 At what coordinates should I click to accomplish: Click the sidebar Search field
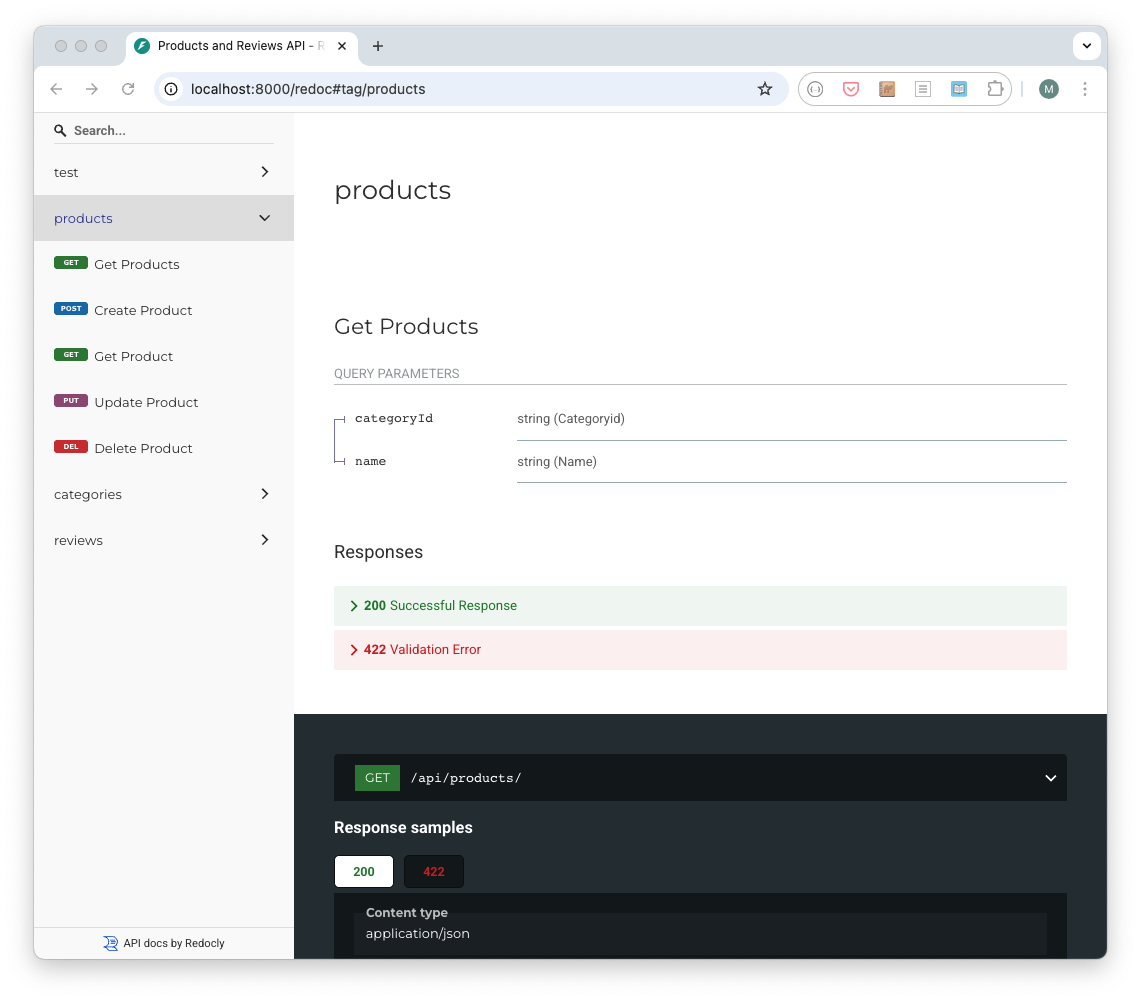tap(170, 131)
